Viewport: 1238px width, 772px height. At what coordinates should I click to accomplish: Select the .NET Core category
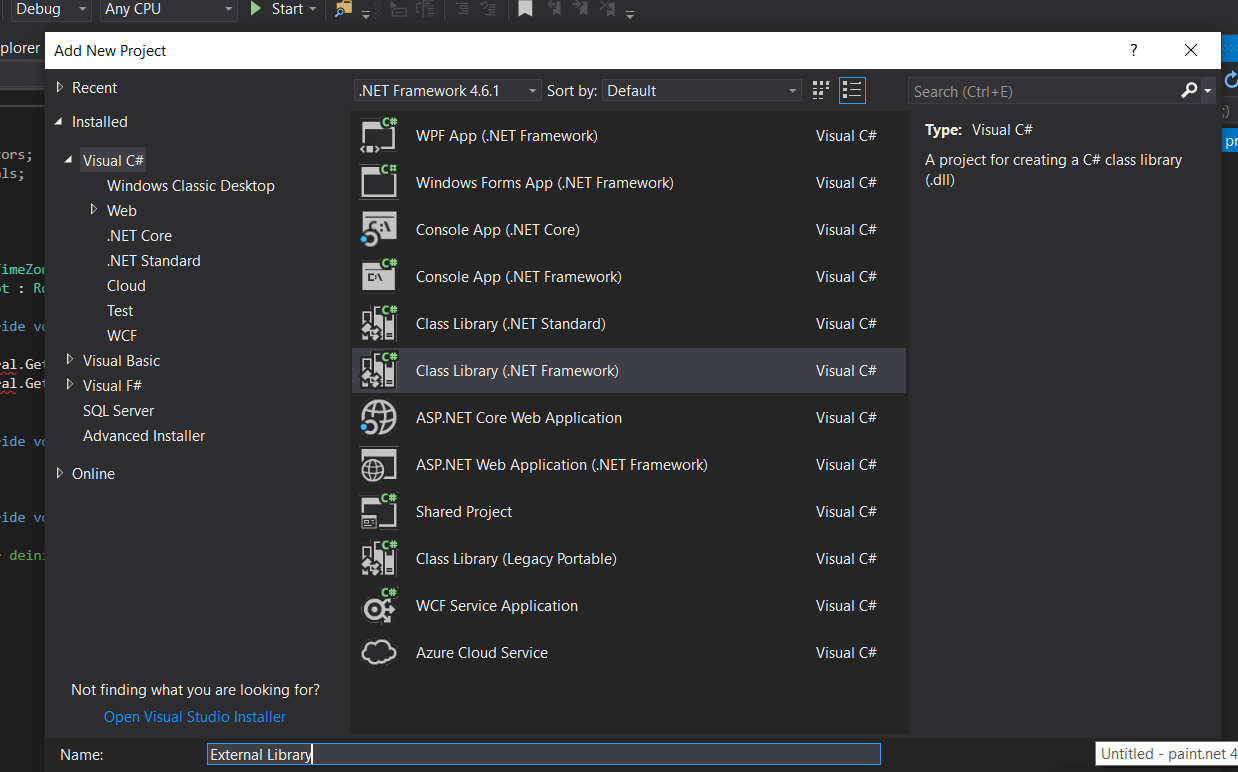139,235
